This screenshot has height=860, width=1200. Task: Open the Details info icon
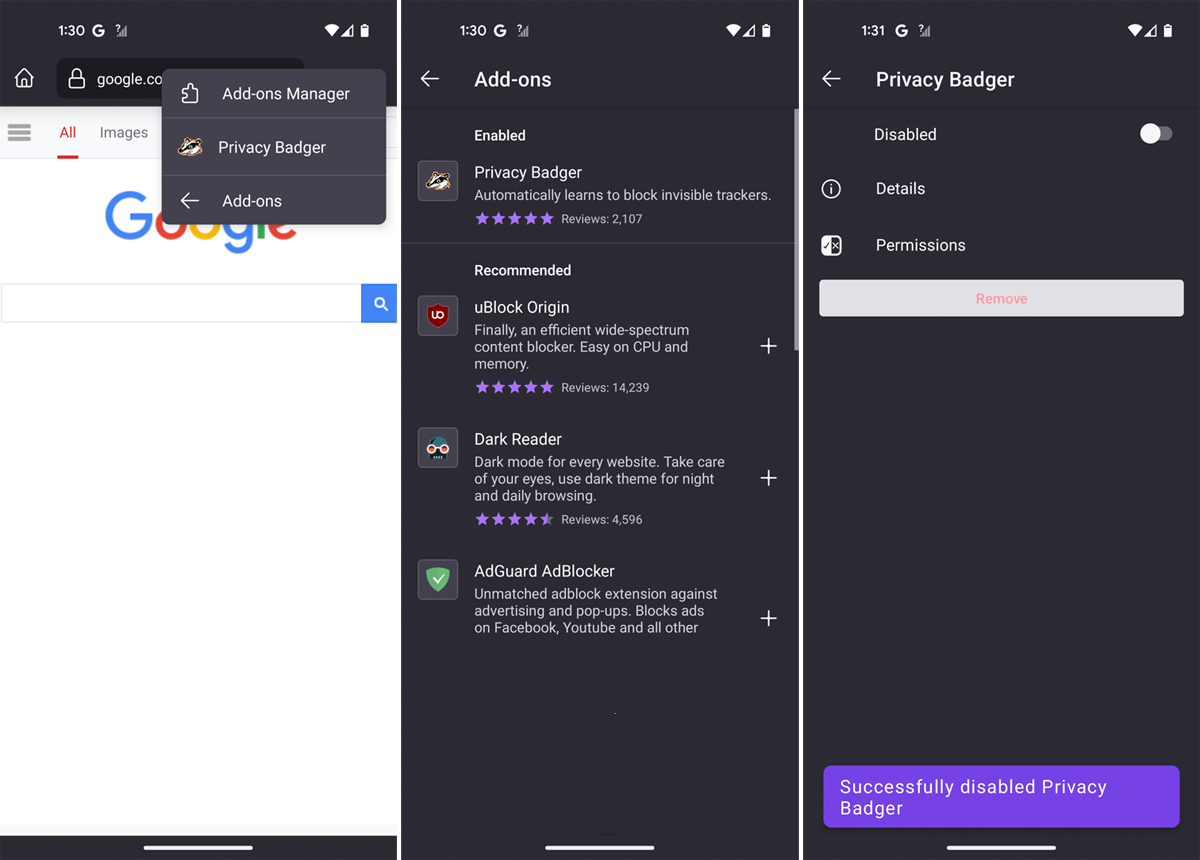831,189
